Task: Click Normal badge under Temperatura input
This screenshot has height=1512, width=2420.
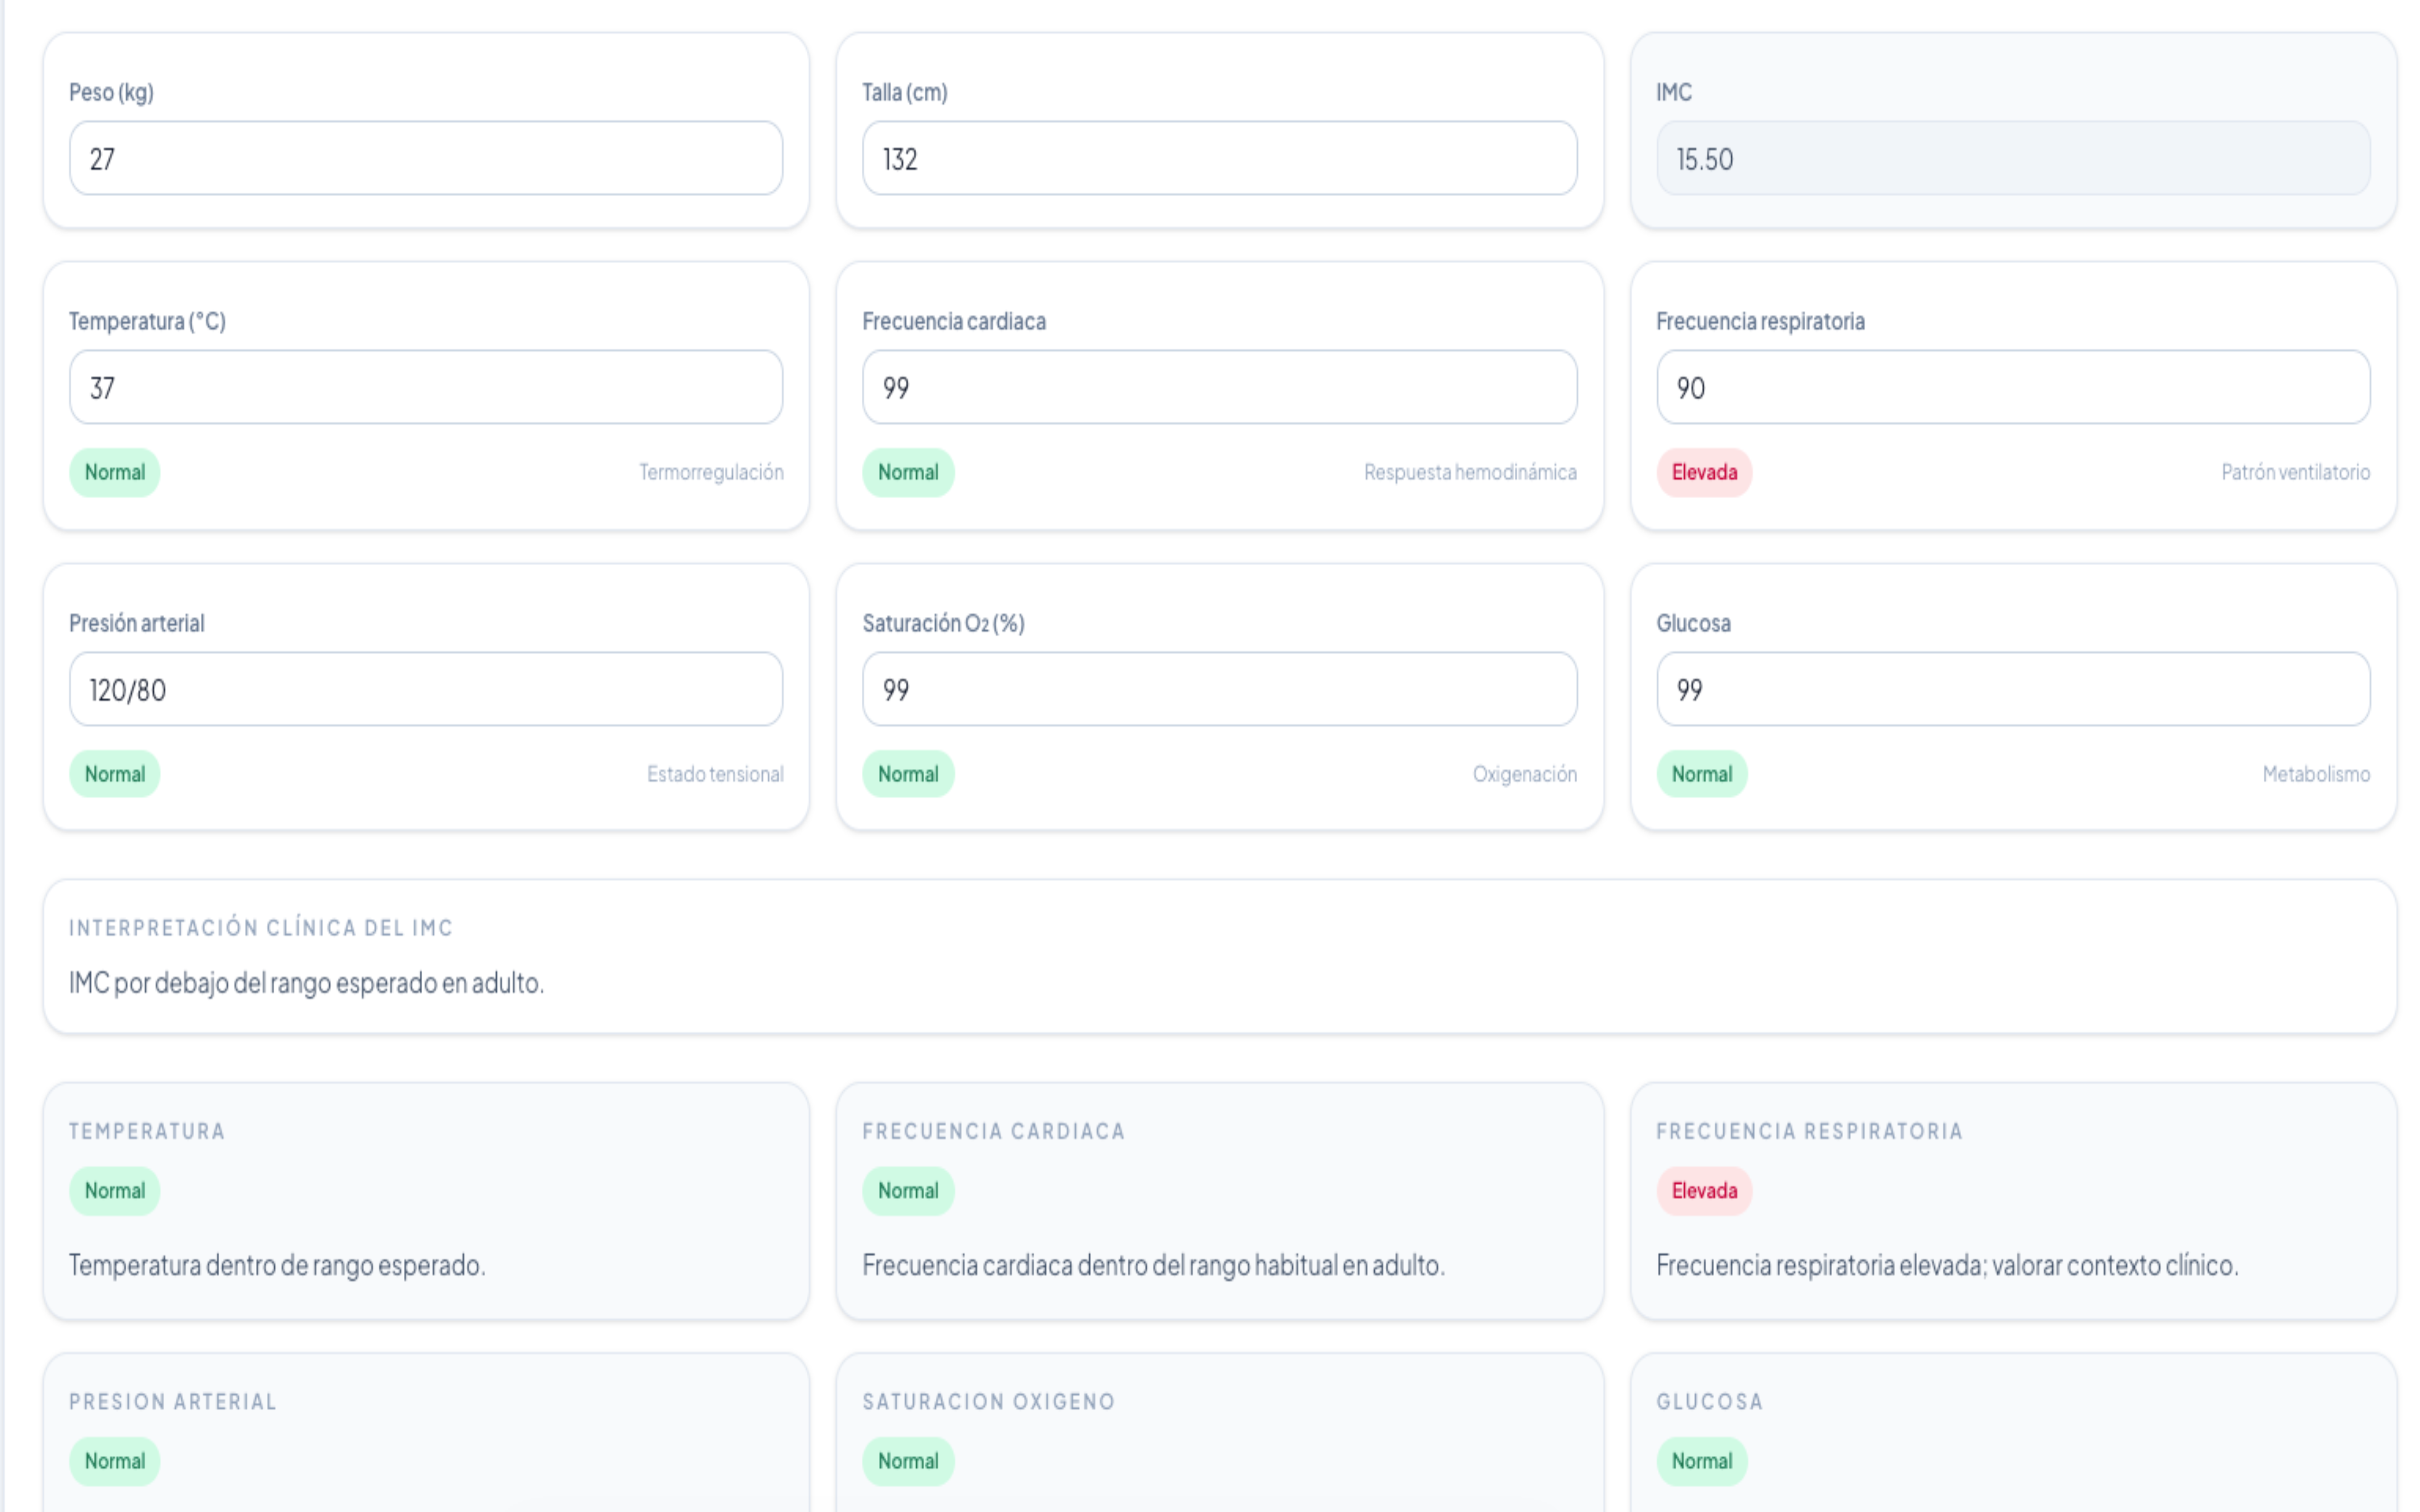Action: click(114, 472)
